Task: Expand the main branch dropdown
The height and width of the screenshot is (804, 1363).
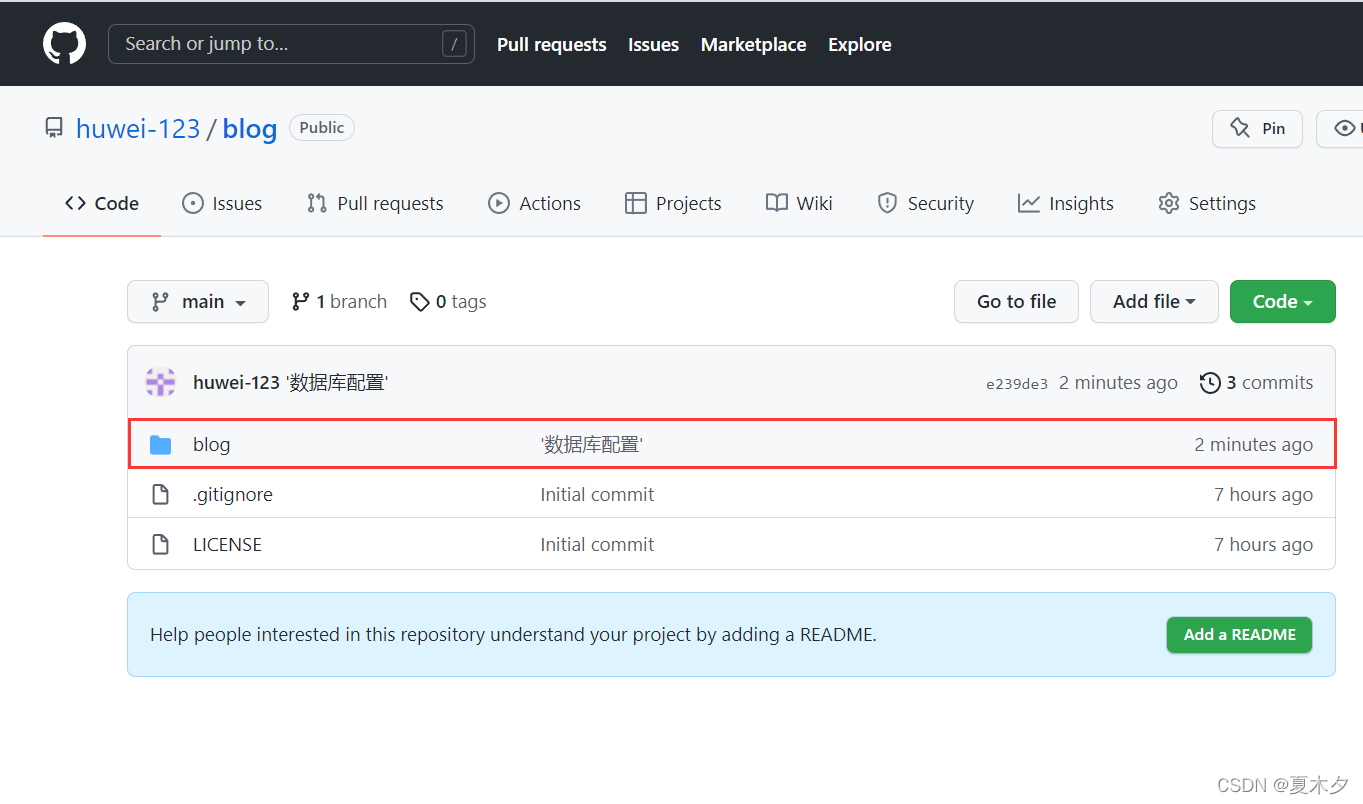Action: pos(198,302)
